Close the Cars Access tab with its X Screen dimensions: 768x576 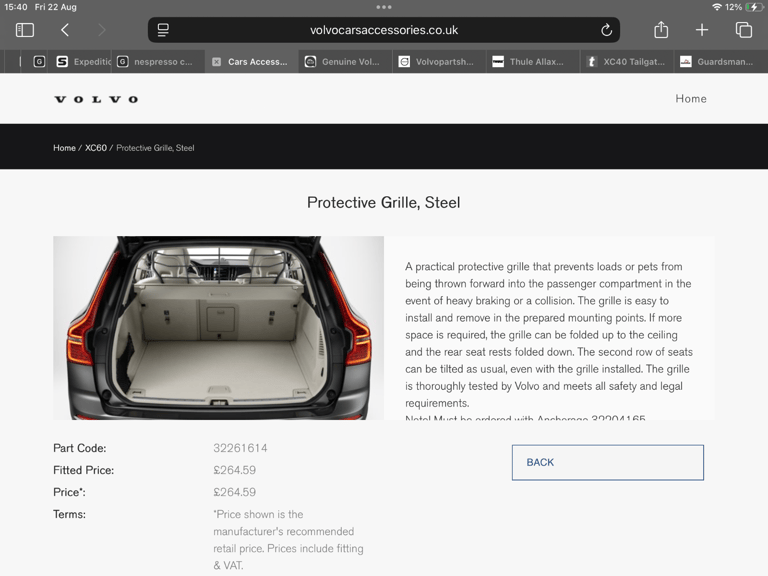pos(216,62)
